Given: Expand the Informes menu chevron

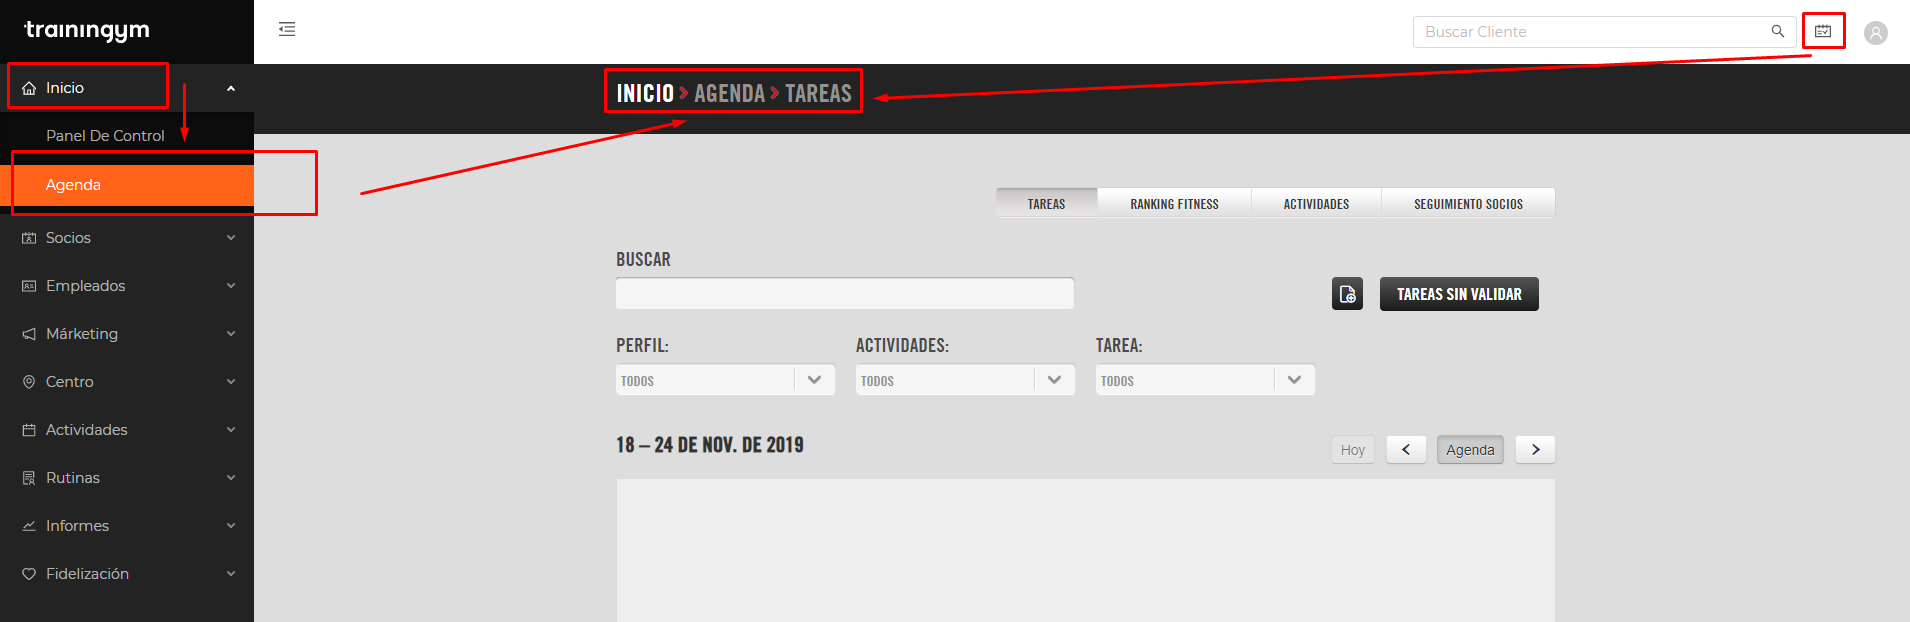Looking at the screenshot, I should tap(231, 526).
